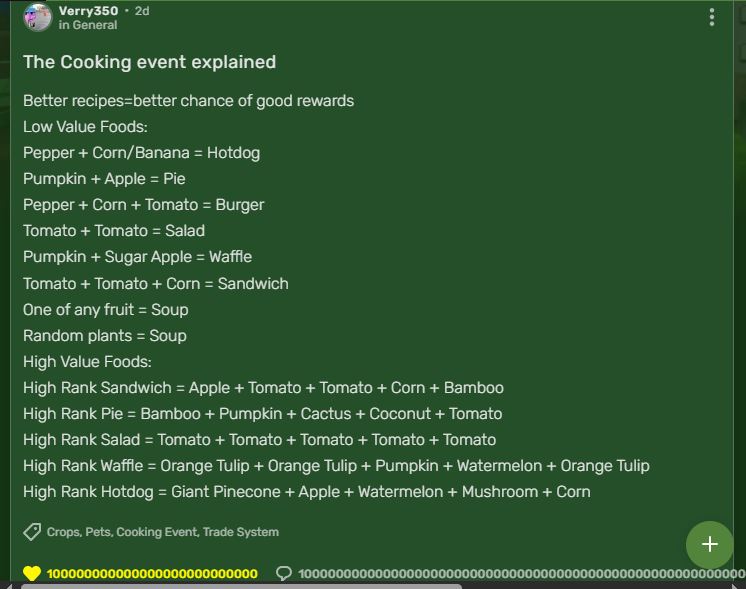Open Verry350's username profile link
Screen dimensions: 746x589
(88, 11)
